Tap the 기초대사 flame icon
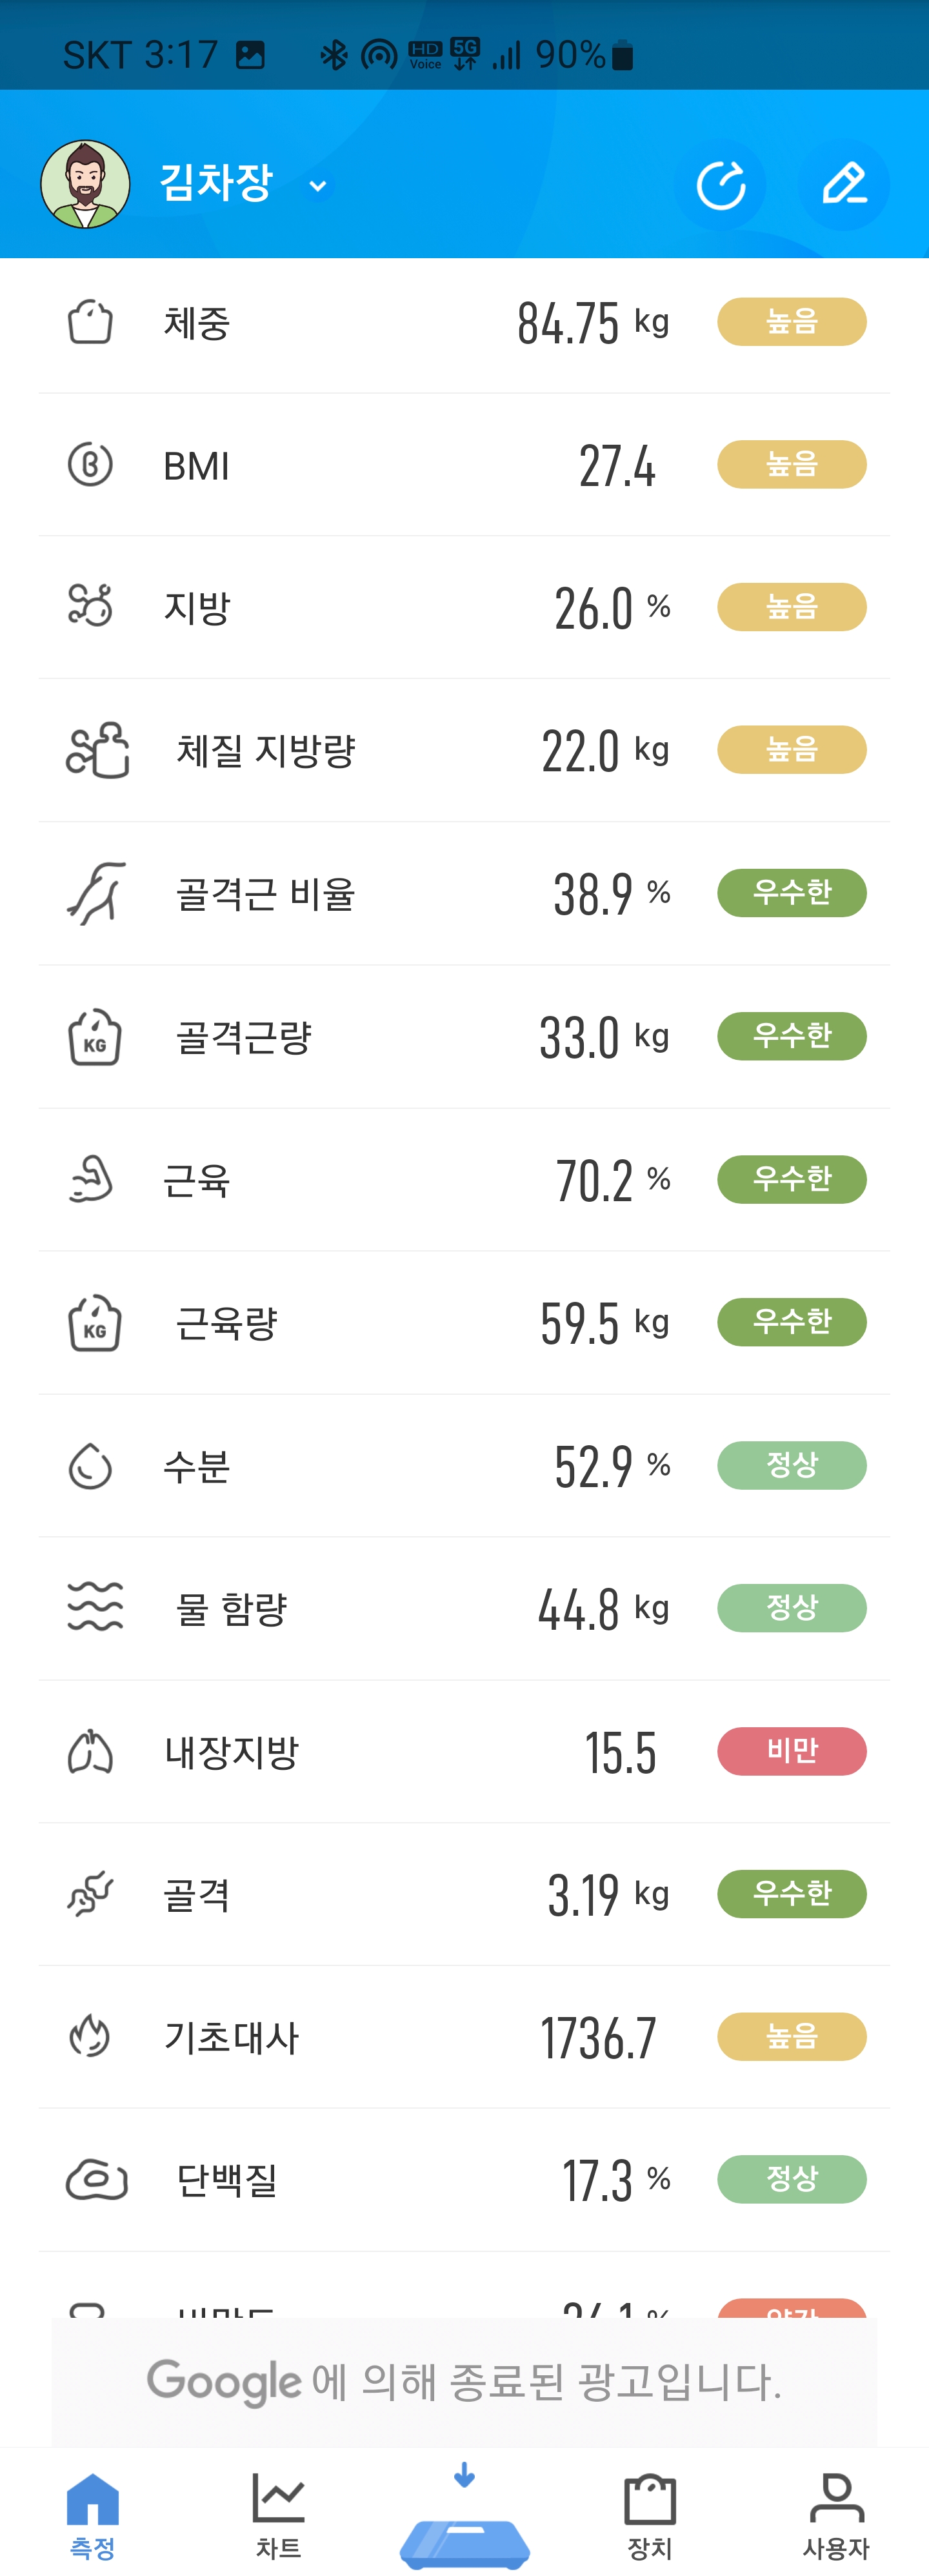This screenshot has width=929, height=2576. [x=90, y=2037]
